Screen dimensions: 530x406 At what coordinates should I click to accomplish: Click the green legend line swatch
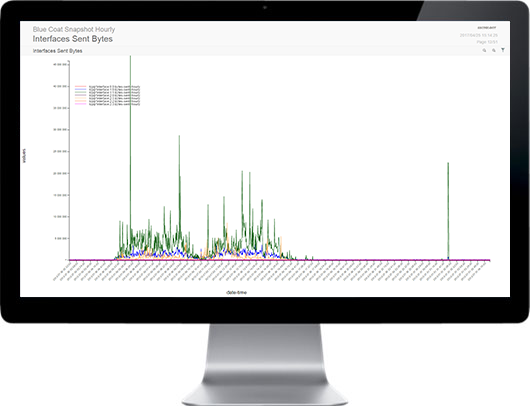[80, 92]
